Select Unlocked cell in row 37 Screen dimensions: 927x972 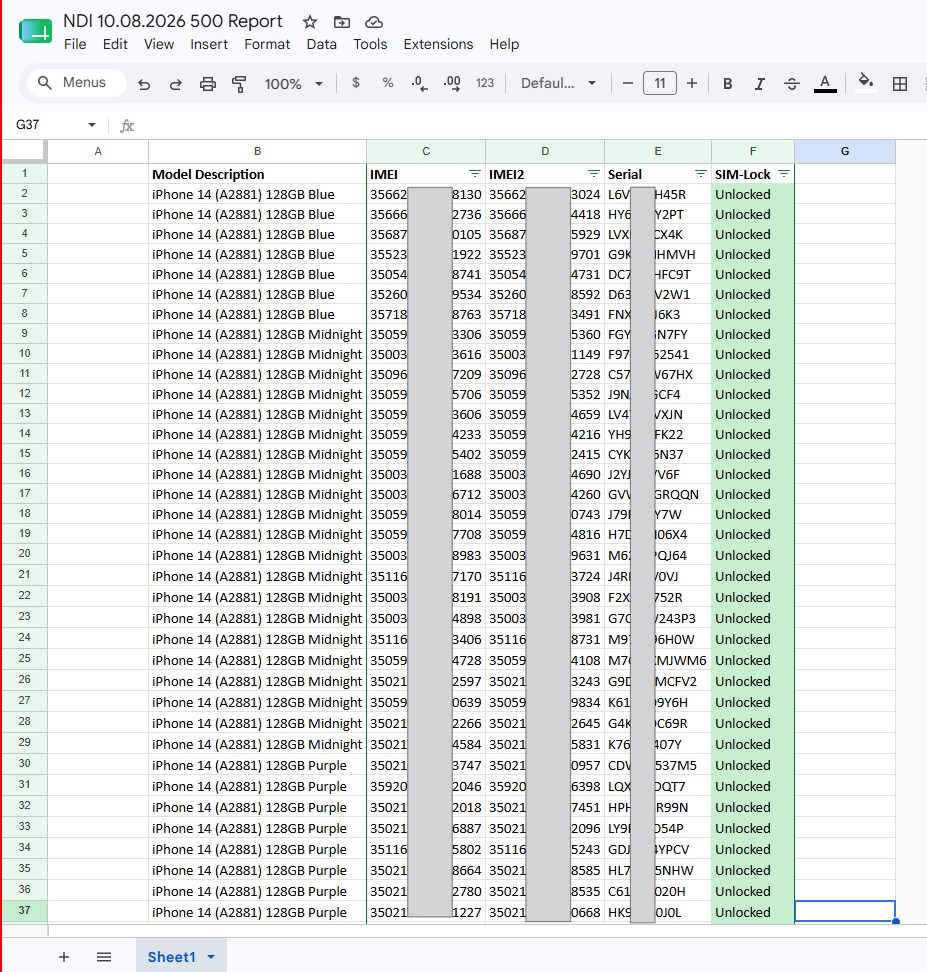tap(753, 912)
